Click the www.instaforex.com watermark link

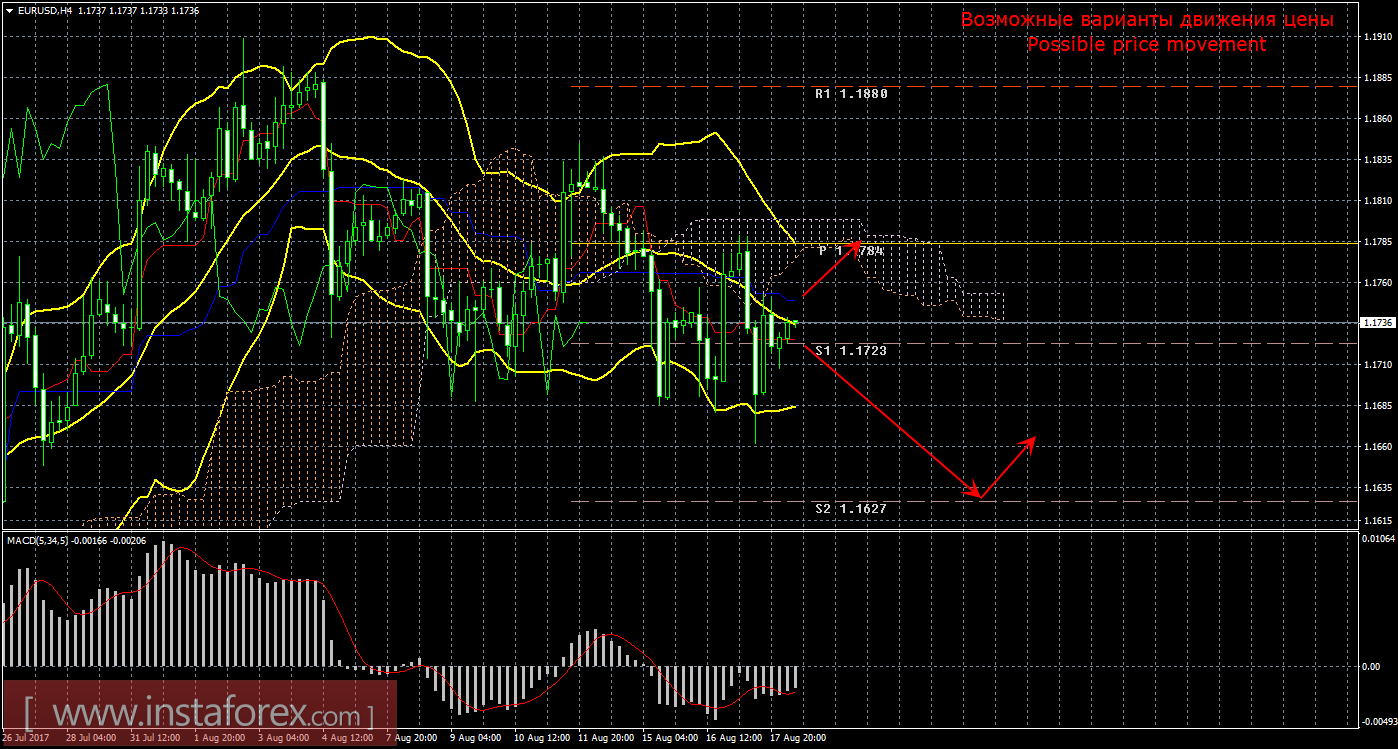198,715
